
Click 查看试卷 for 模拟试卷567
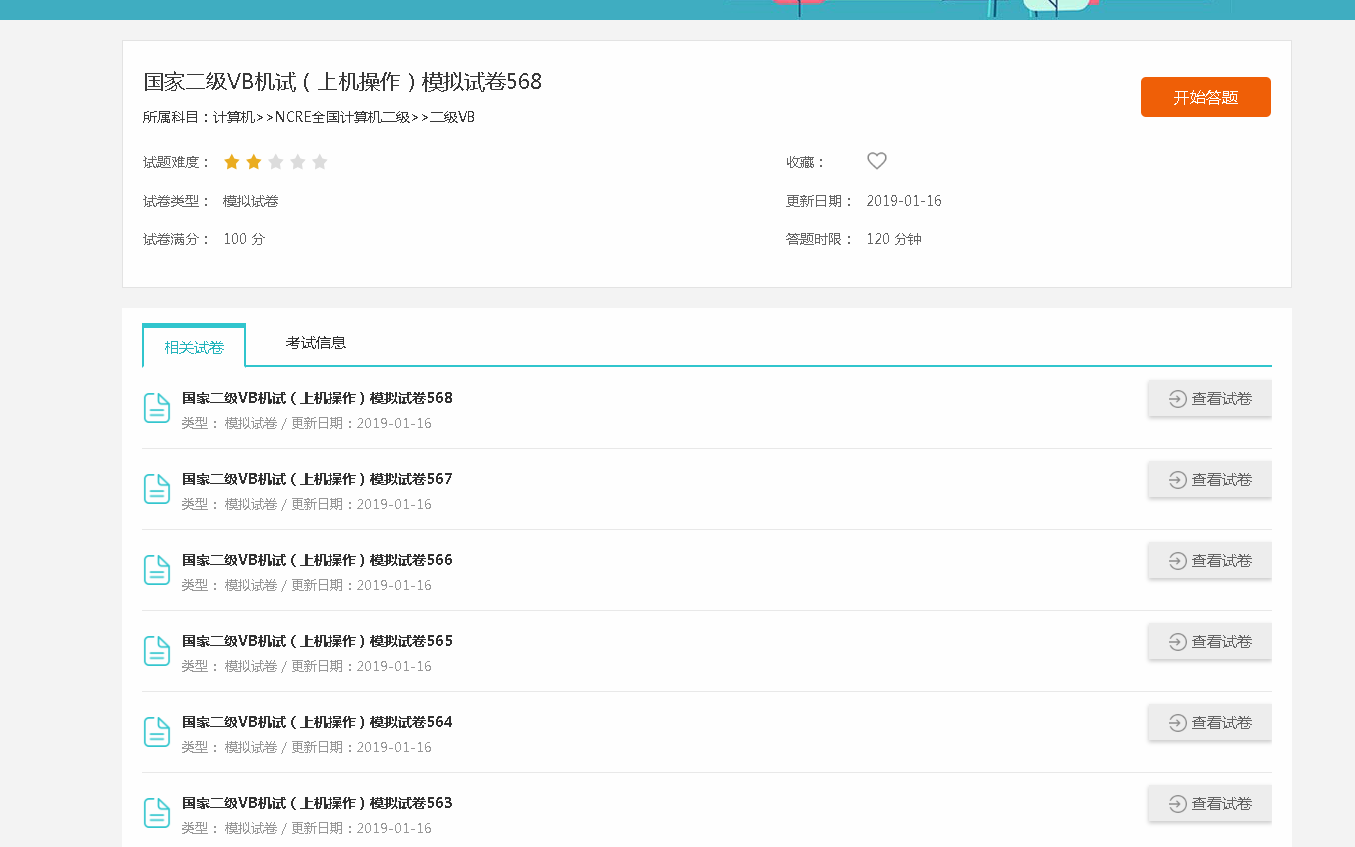(x=1210, y=480)
